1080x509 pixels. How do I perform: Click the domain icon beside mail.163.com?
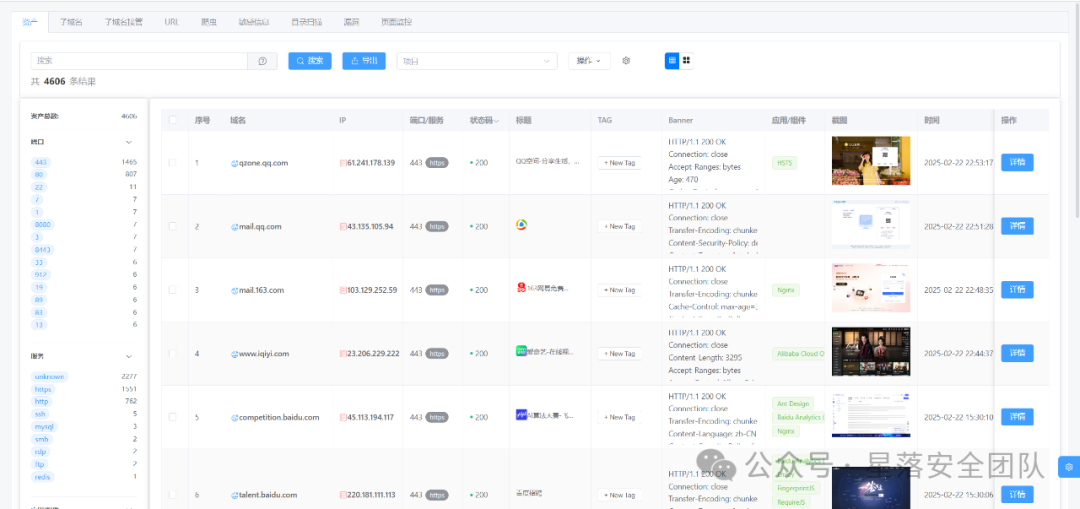(234, 290)
